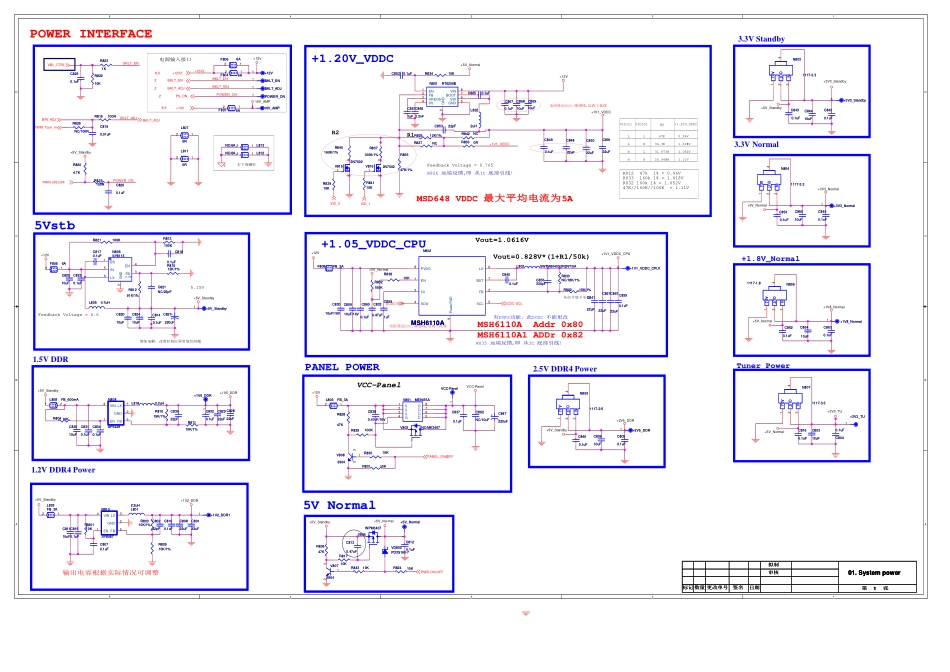Click the 5V Normal section title
The width and height of the screenshot is (950, 672).
pyautogui.click(x=340, y=505)
